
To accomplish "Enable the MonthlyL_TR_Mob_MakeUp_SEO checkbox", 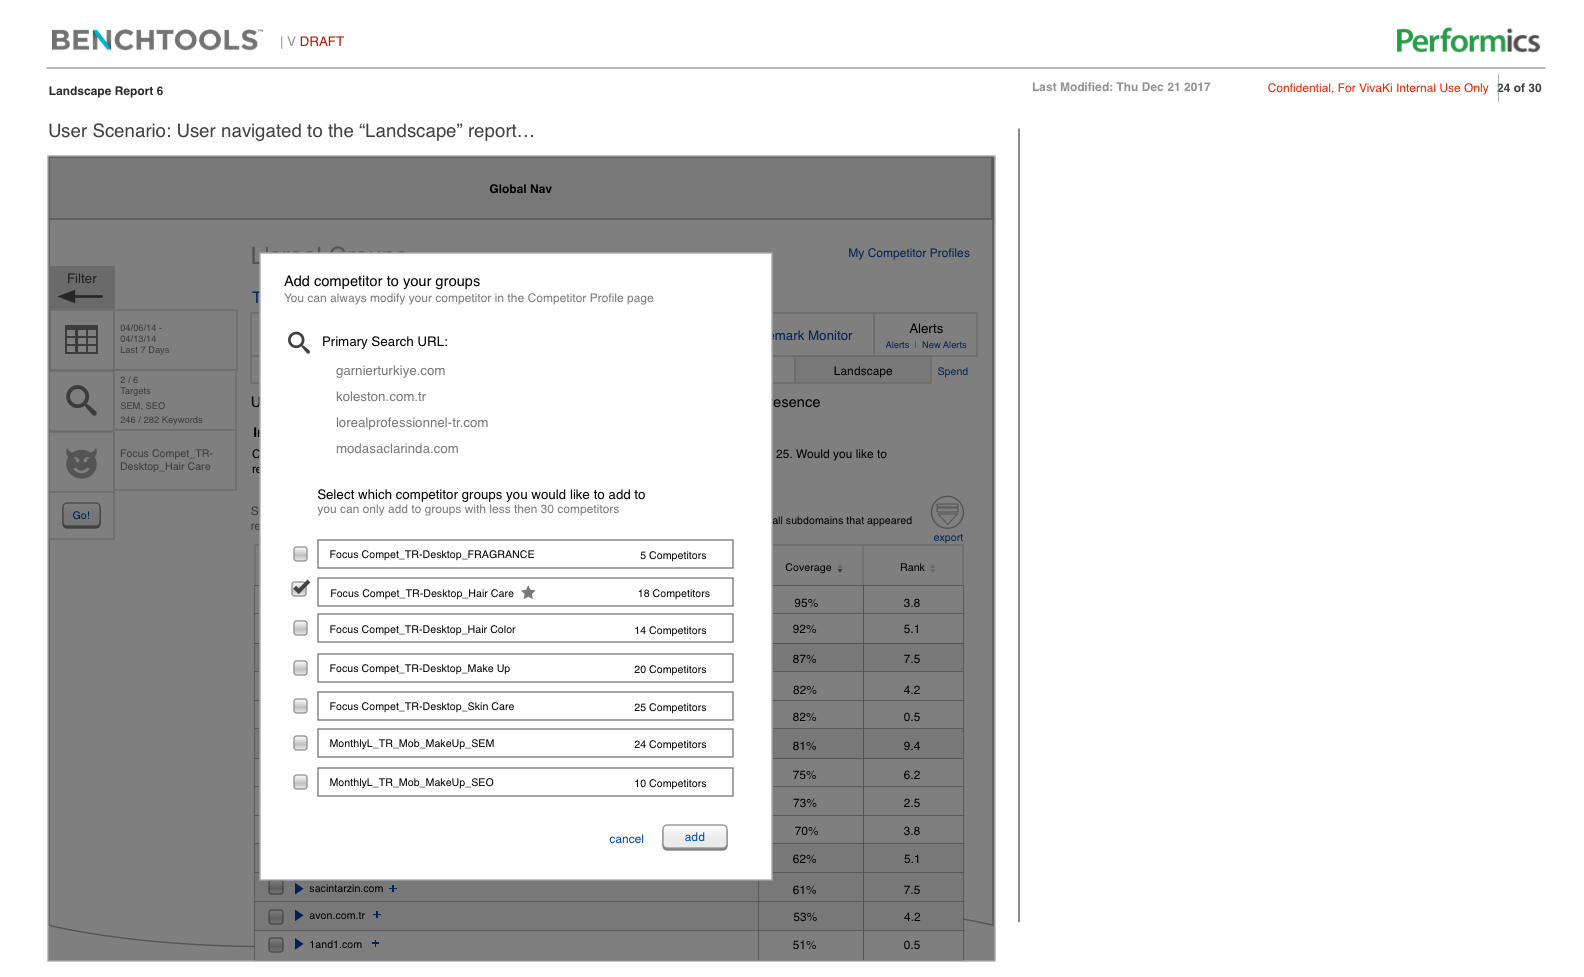I will point(300,782).
